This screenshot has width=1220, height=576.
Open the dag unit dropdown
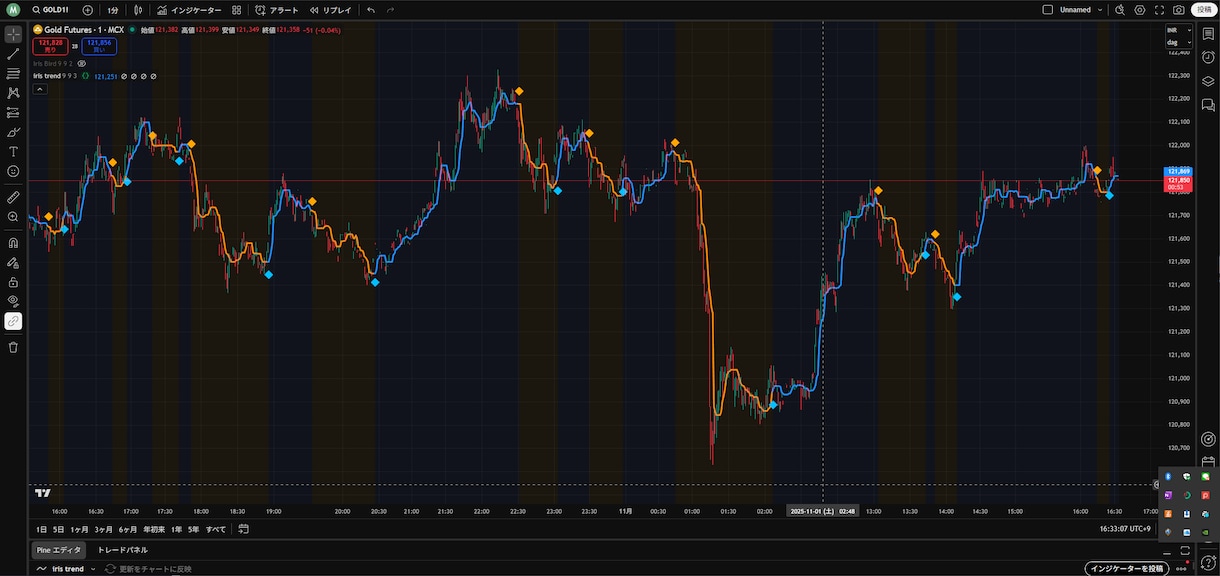[x=1177, y=42]
